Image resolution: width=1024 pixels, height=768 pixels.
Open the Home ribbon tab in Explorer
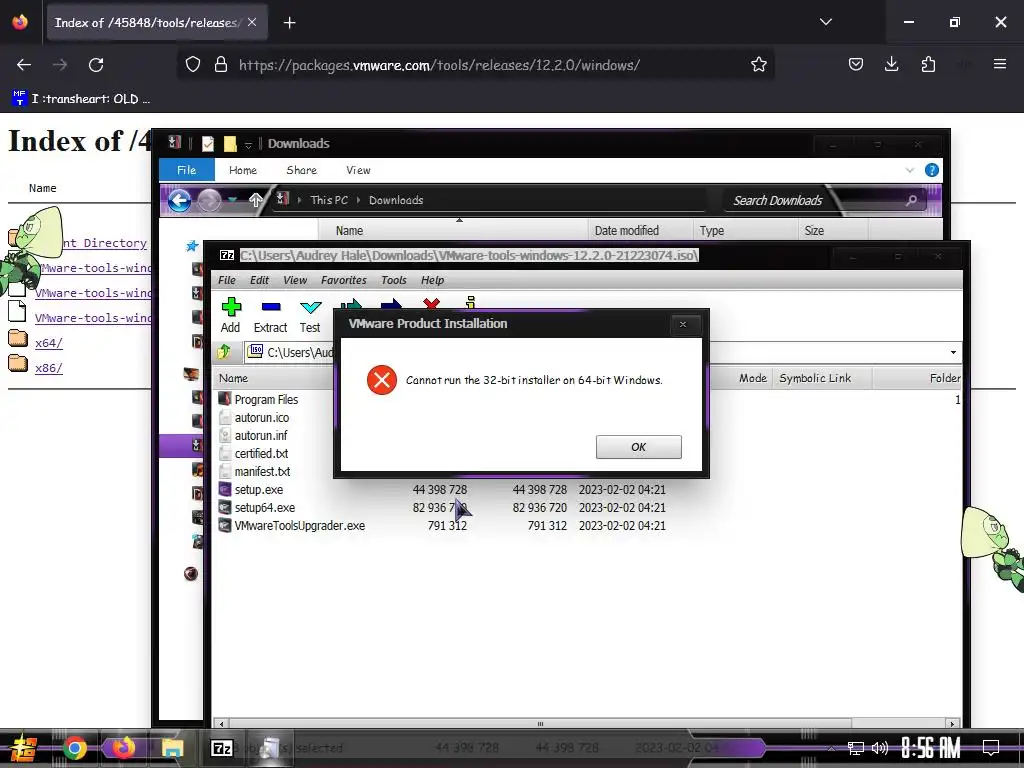243,170
